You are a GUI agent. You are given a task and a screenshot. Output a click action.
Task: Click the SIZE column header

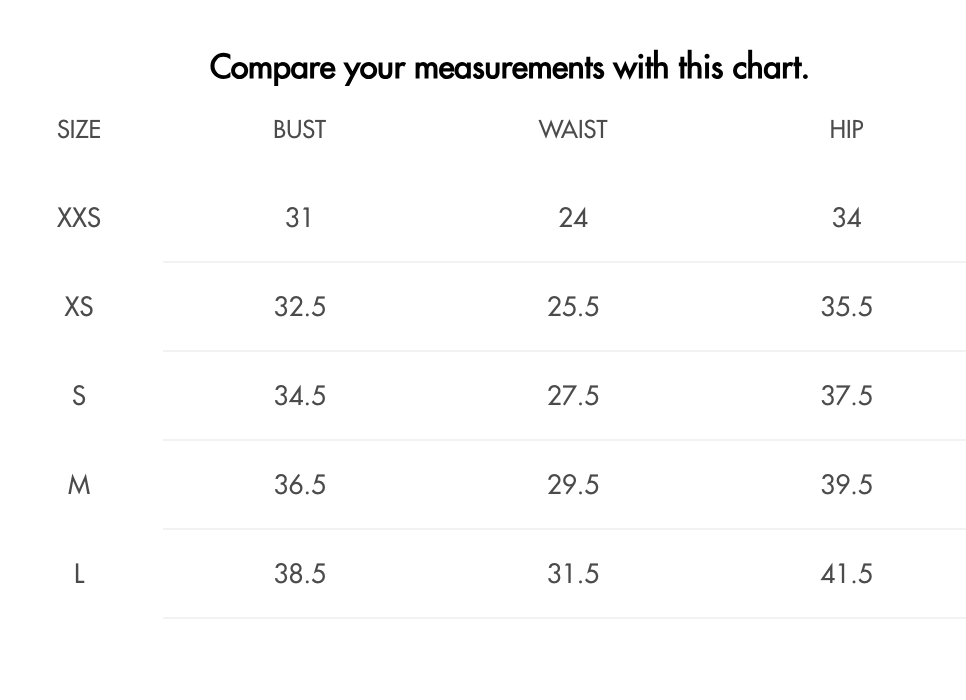79,129
